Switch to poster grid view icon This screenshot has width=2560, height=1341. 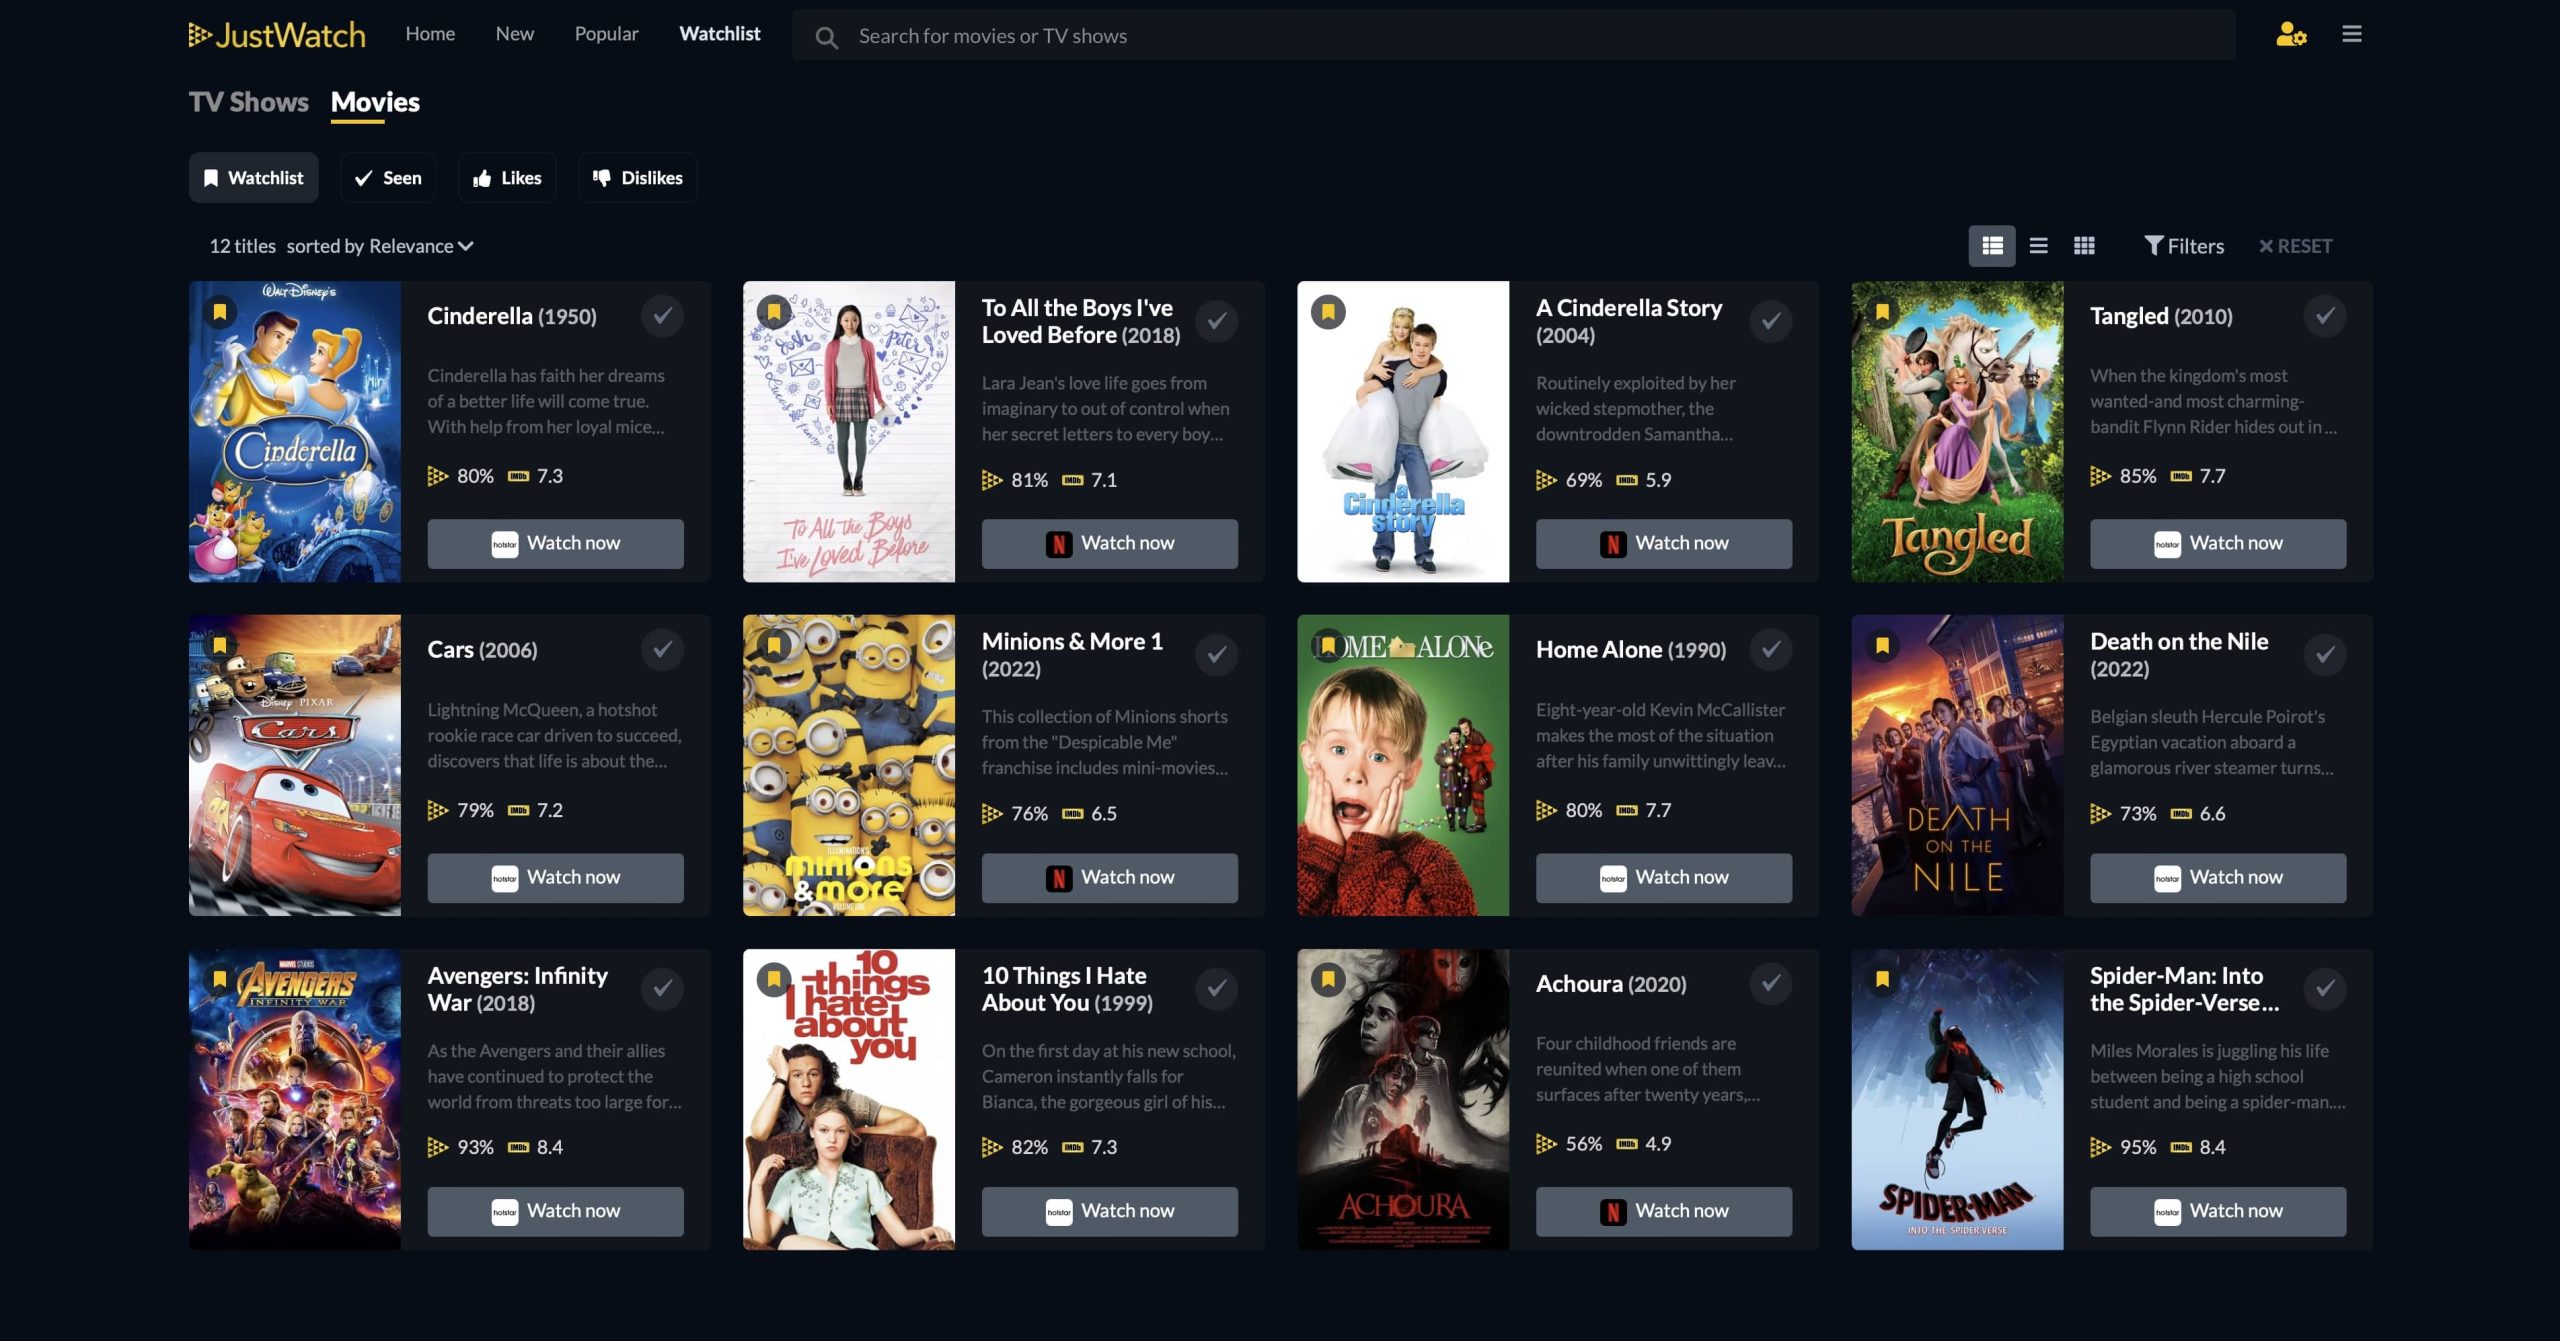pyautogui.click(x=2084, y=246)
